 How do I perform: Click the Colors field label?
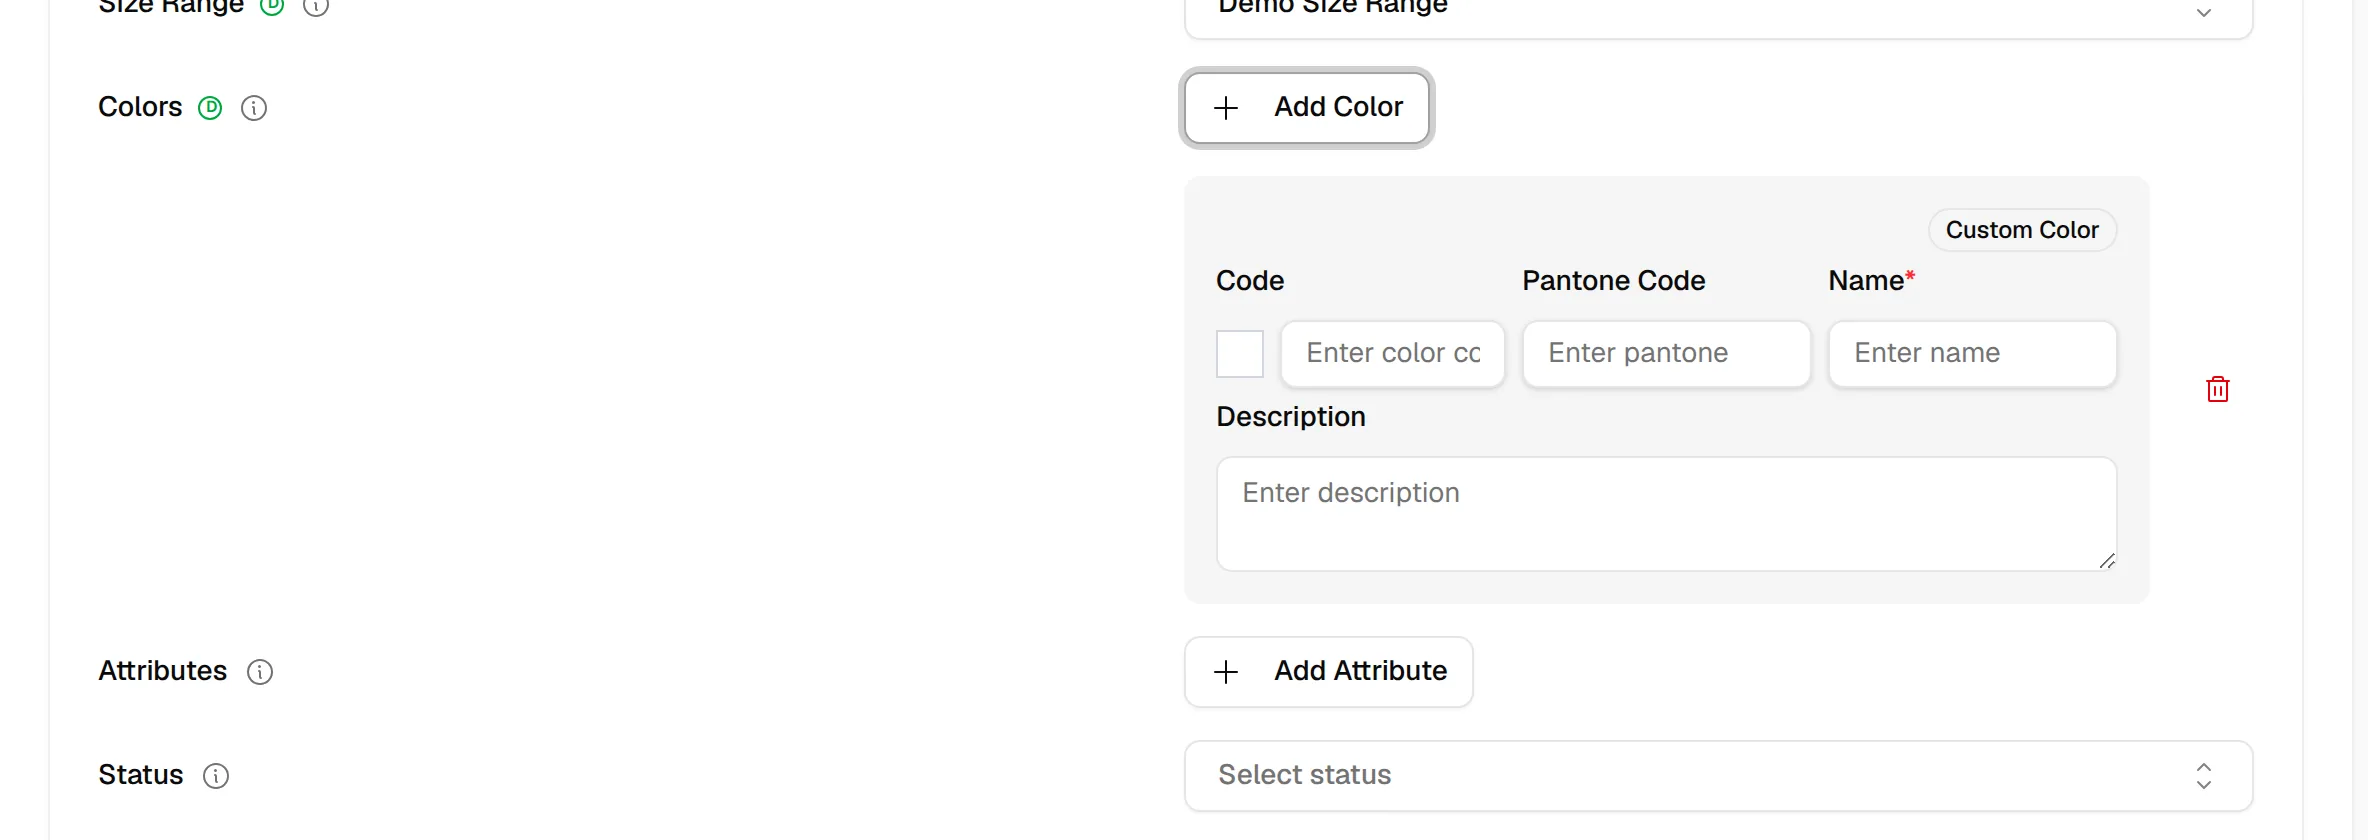tap(140, 107)
